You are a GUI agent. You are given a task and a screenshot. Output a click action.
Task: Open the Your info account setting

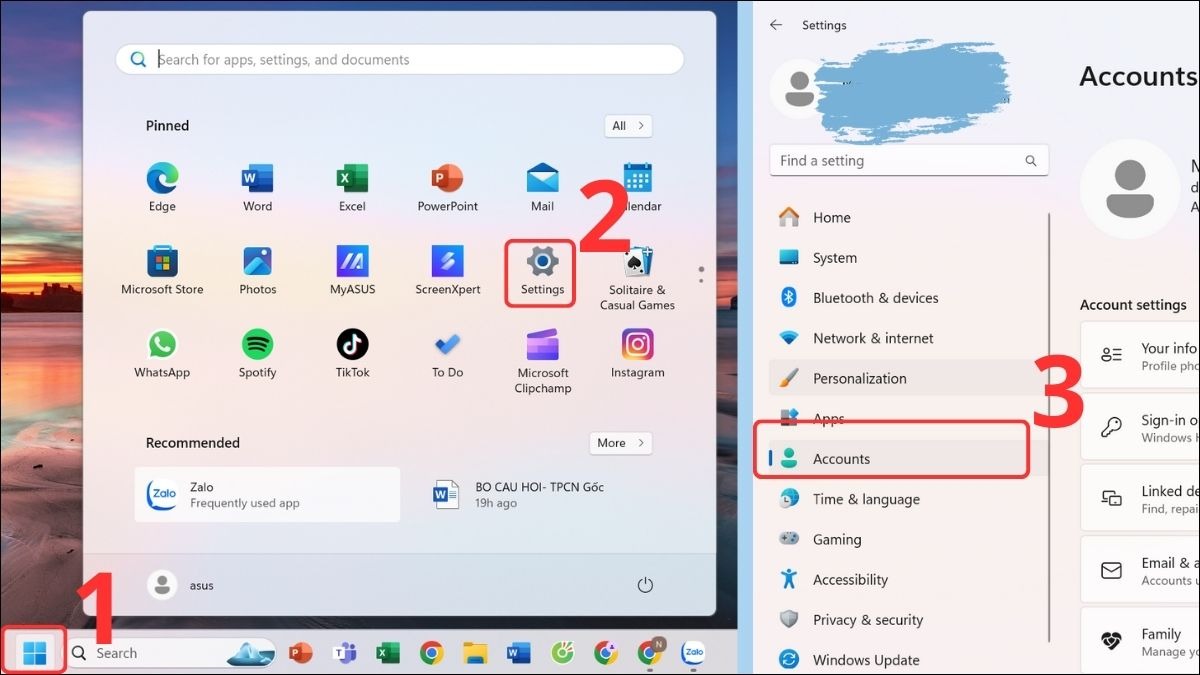(x=1140, y=355)
